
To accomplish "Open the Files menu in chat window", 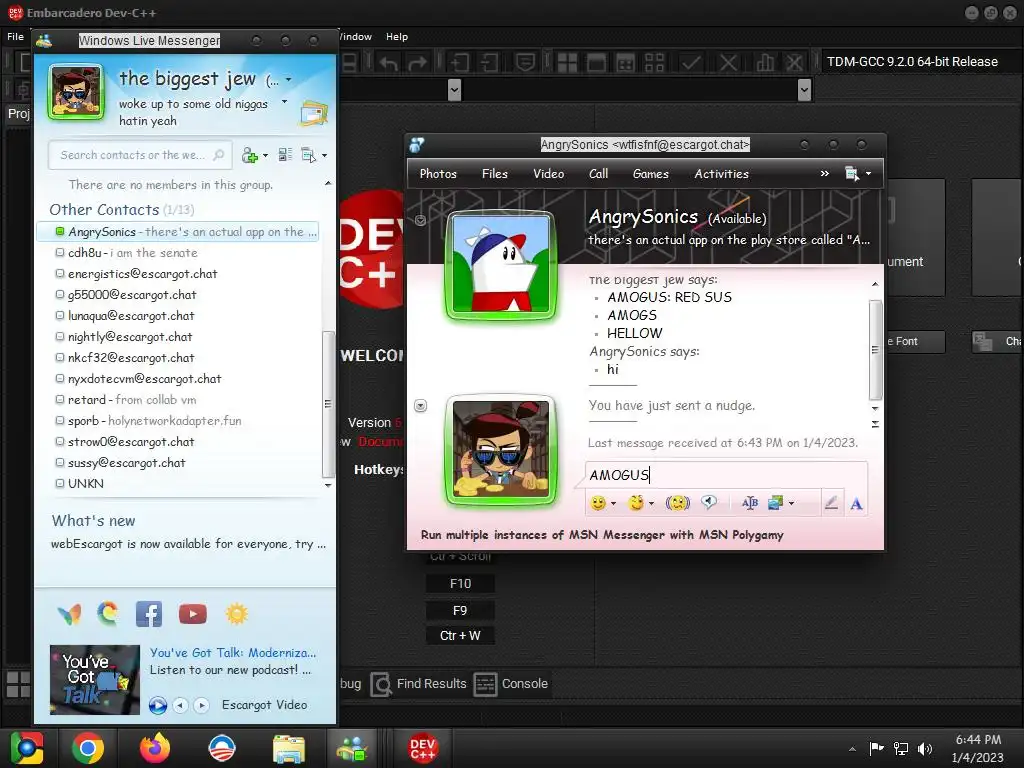I will [x=494, y=174].
